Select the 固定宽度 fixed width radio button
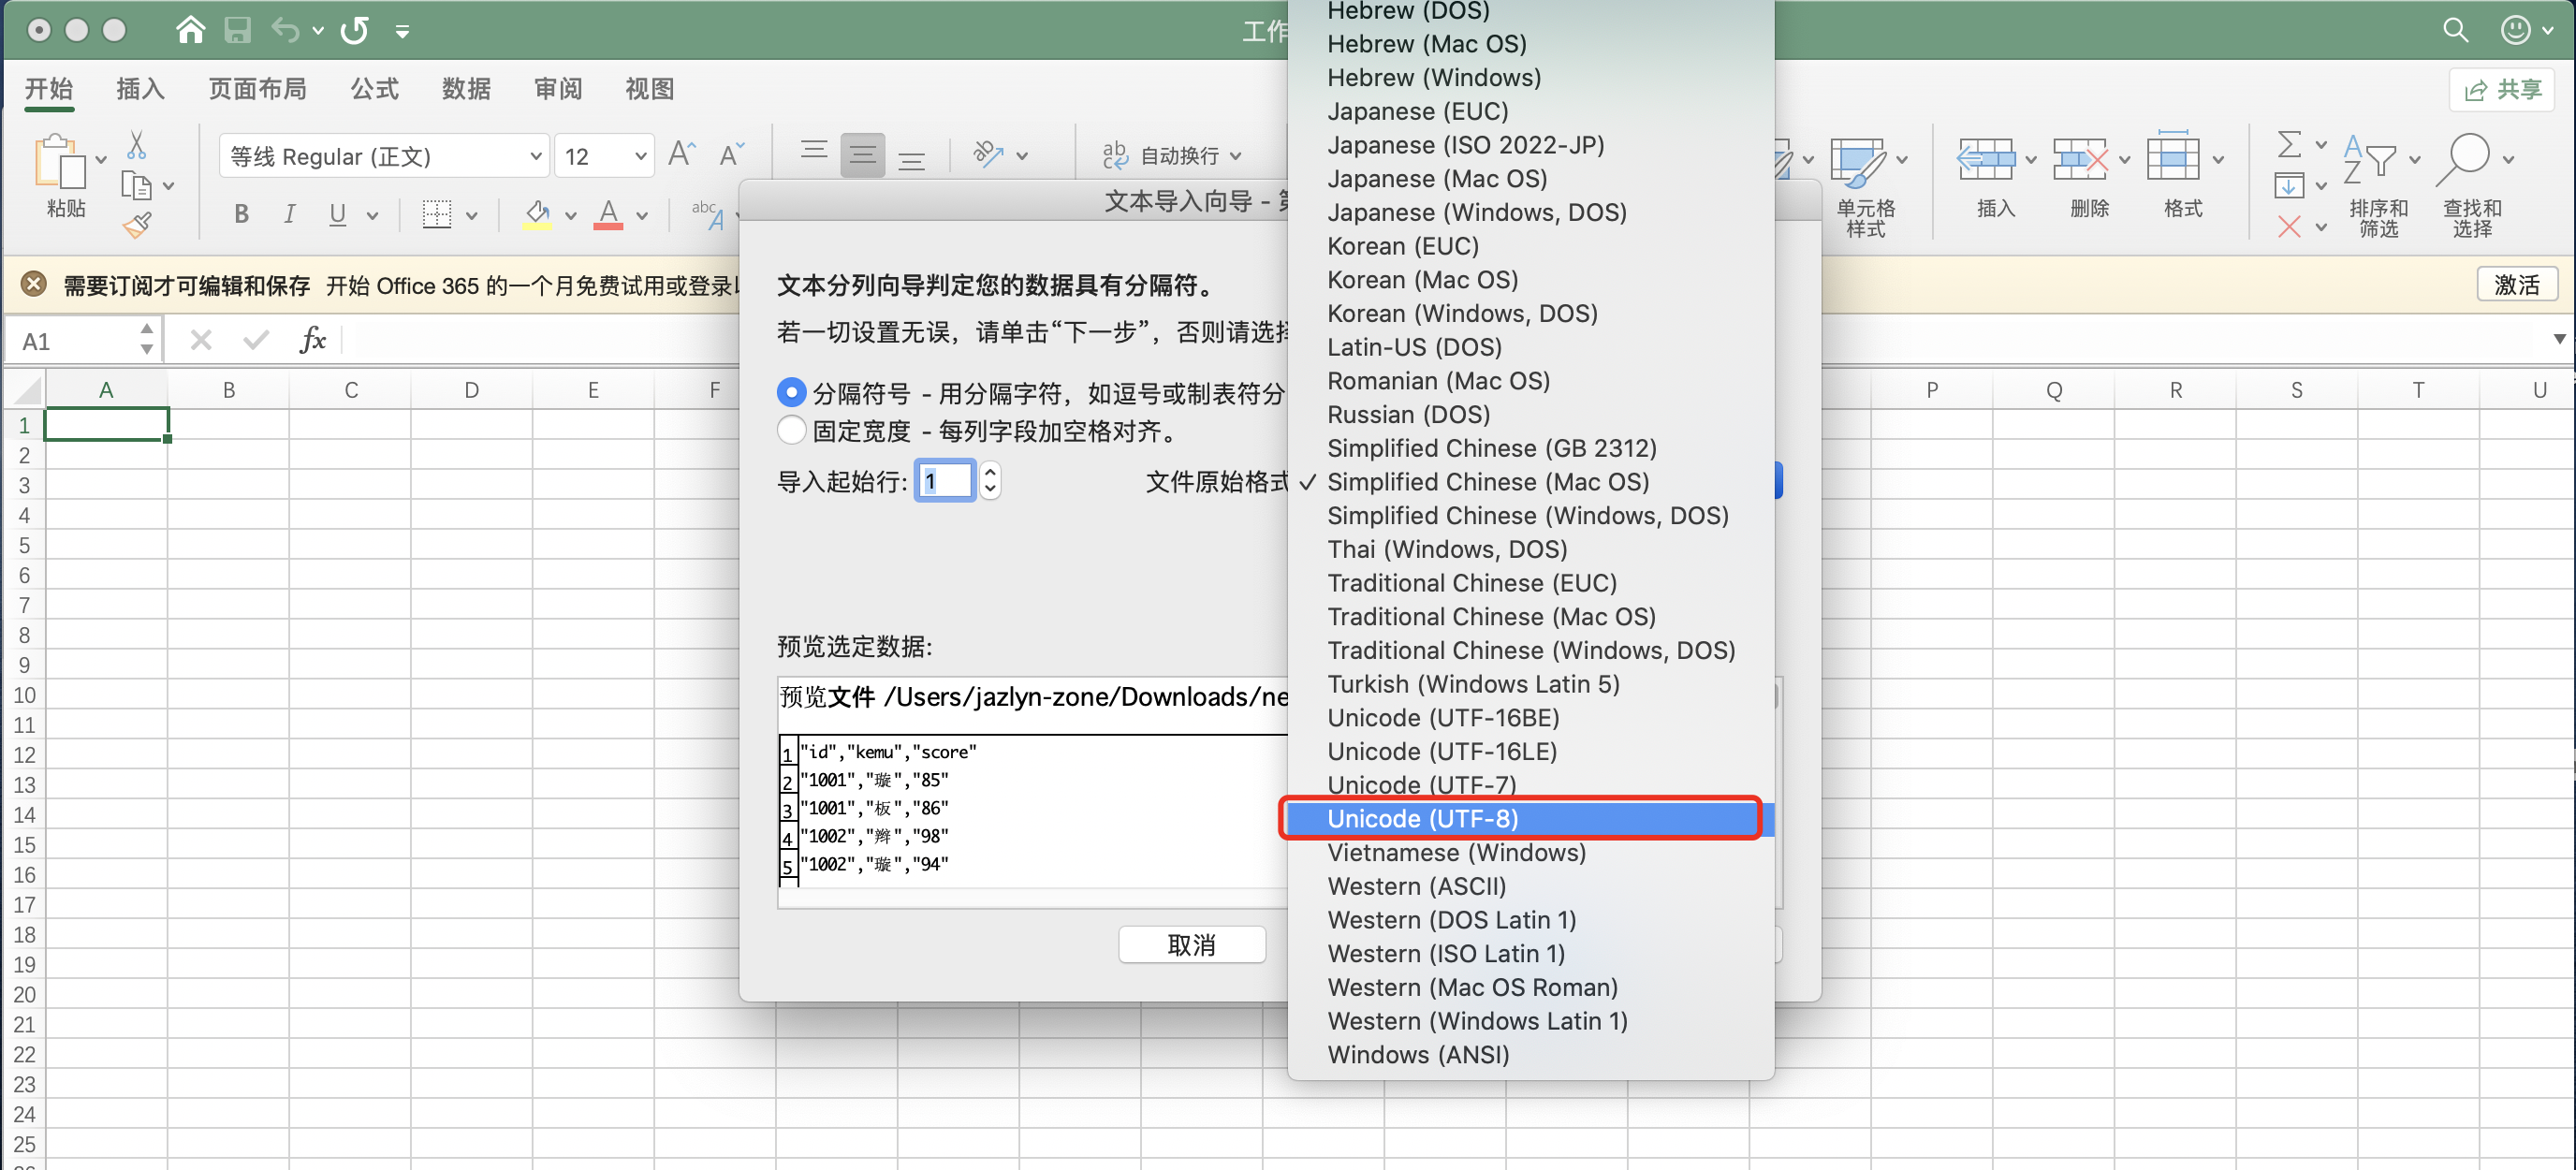The image size is (2576, 1170). (x=791, y=431)
